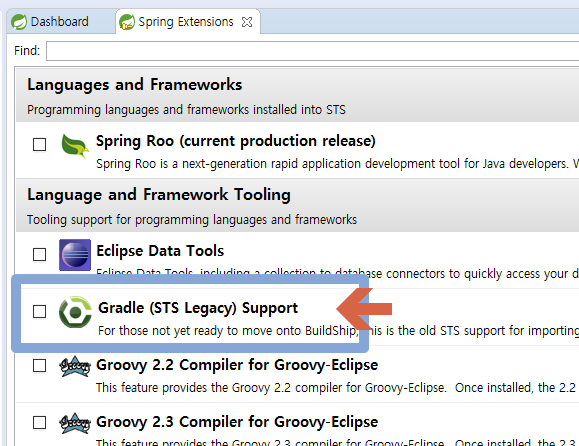This screenshot has height=446, width=579.
Task: Select the Spring Extensions tab
Action: pyautogui.click(x=188, y=22)
